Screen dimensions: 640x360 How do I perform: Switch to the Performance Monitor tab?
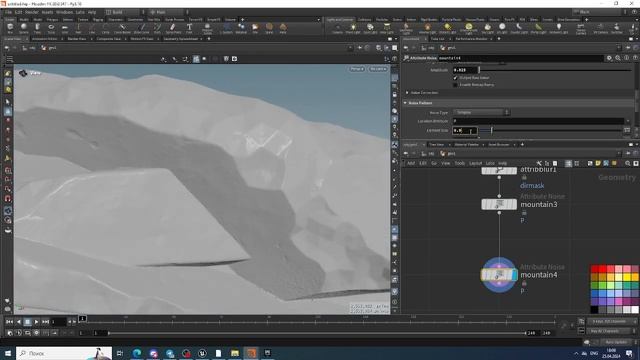pyautogui.click(x=471, y=39)
